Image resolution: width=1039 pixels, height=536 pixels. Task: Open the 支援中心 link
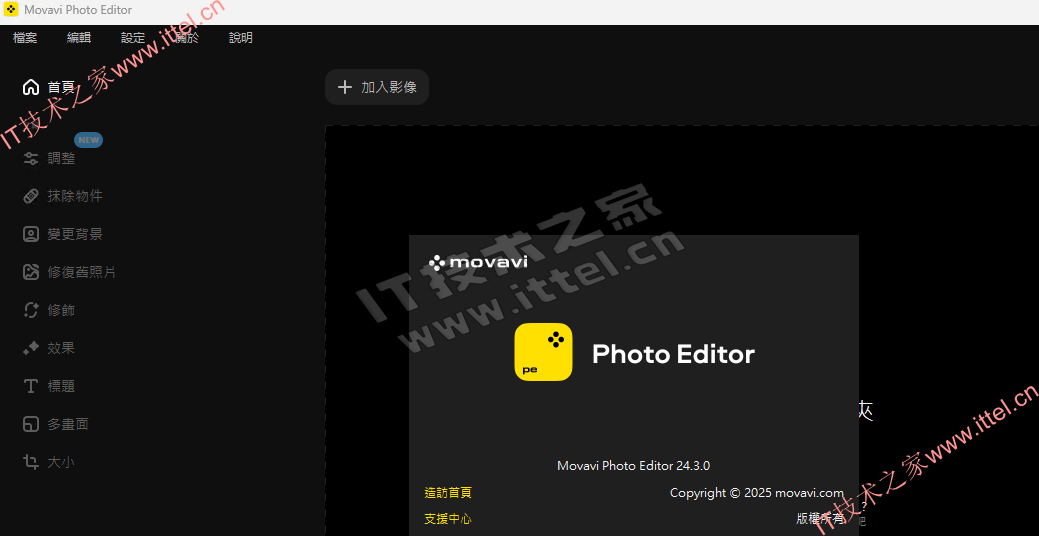448,519
